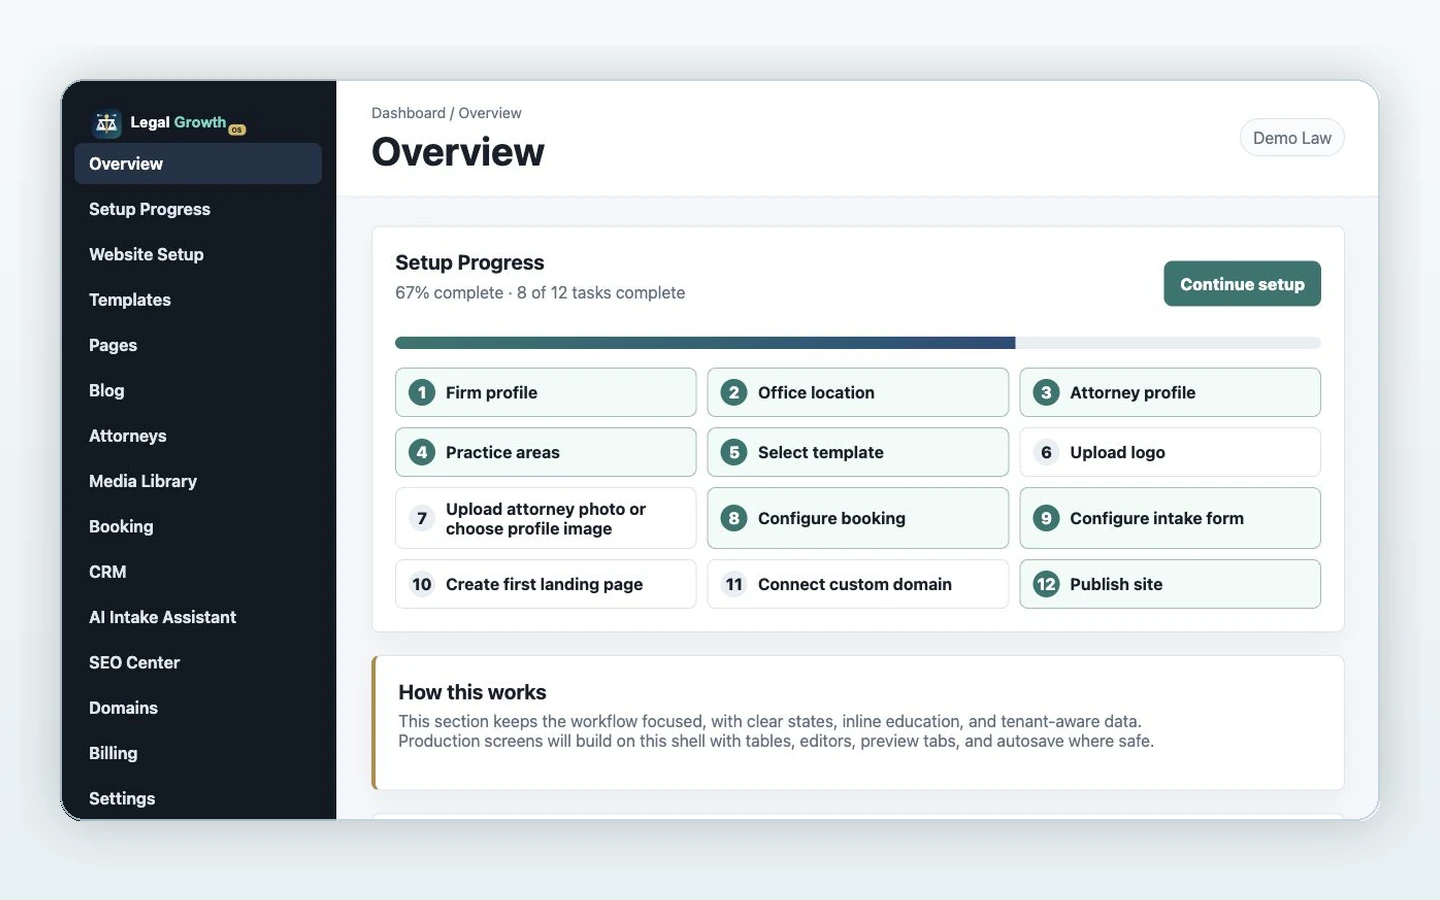The height and width of the screenshot is (900, 1440).
Task: Click the Dashboard / Overview breadcrumb
Action: pos(446,113)
